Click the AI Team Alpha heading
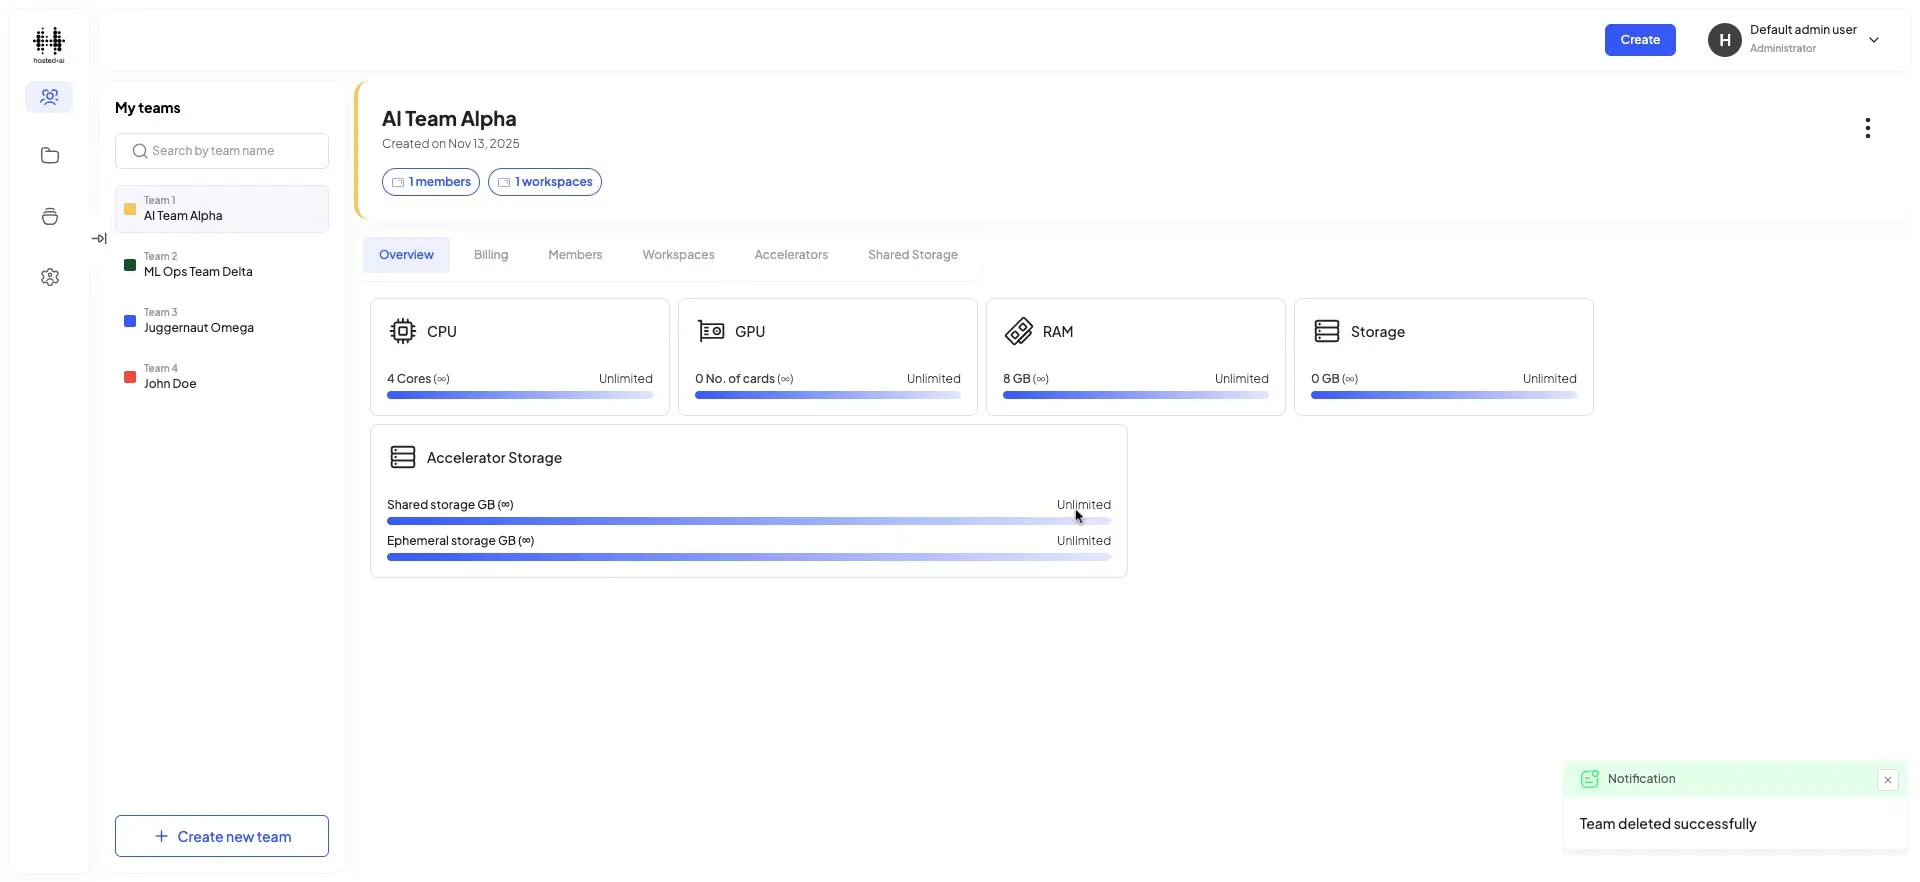 pos(449,119)
